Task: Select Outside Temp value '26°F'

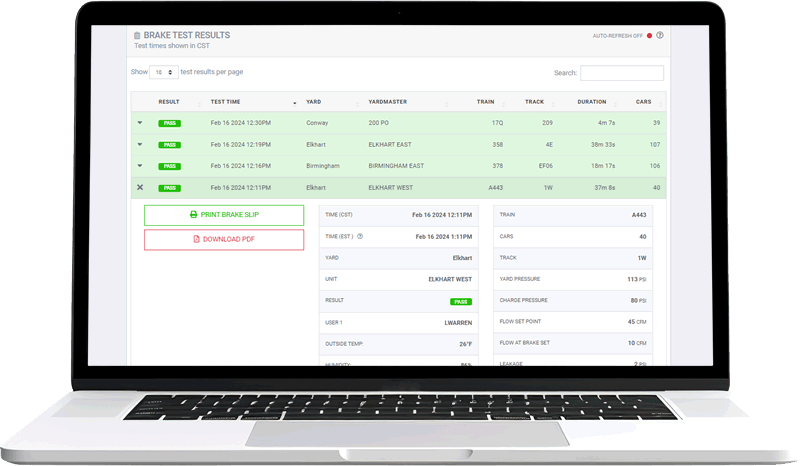Action: [x=466, y=345]
